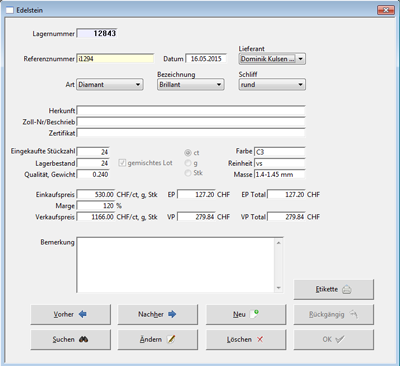The height and width of the screenshot is (366, 400).
Task: Click the Eingekaufte Stückzahl field
Action: [x=93, y=152]
